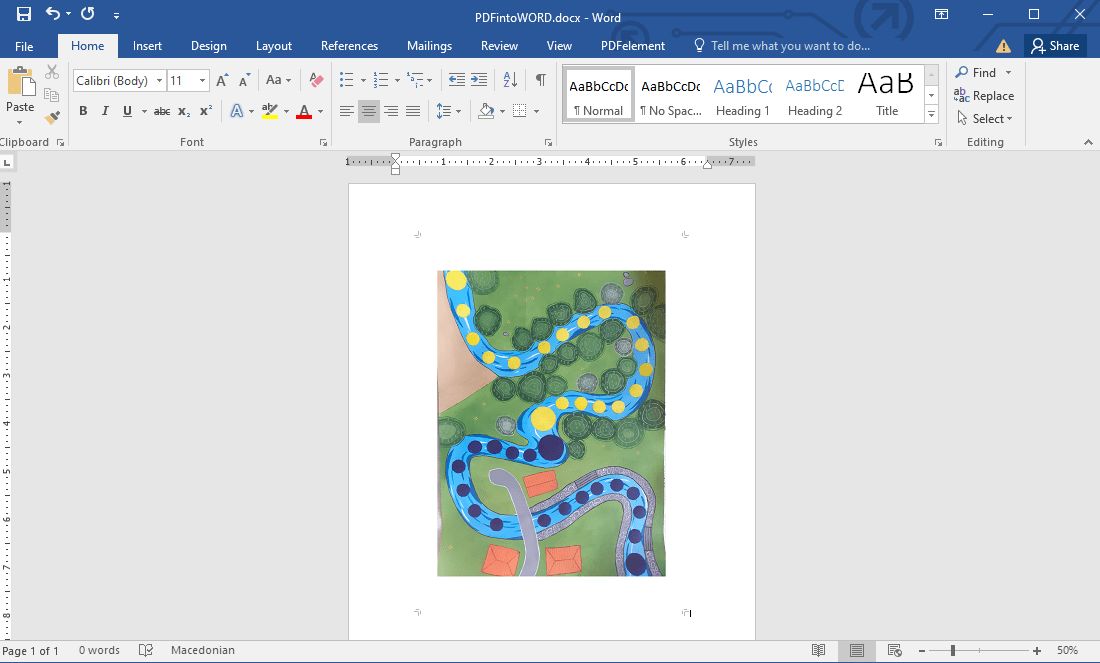Apply Subscript formatting
Screen dimensions: 1100x663
pos(182,110)
